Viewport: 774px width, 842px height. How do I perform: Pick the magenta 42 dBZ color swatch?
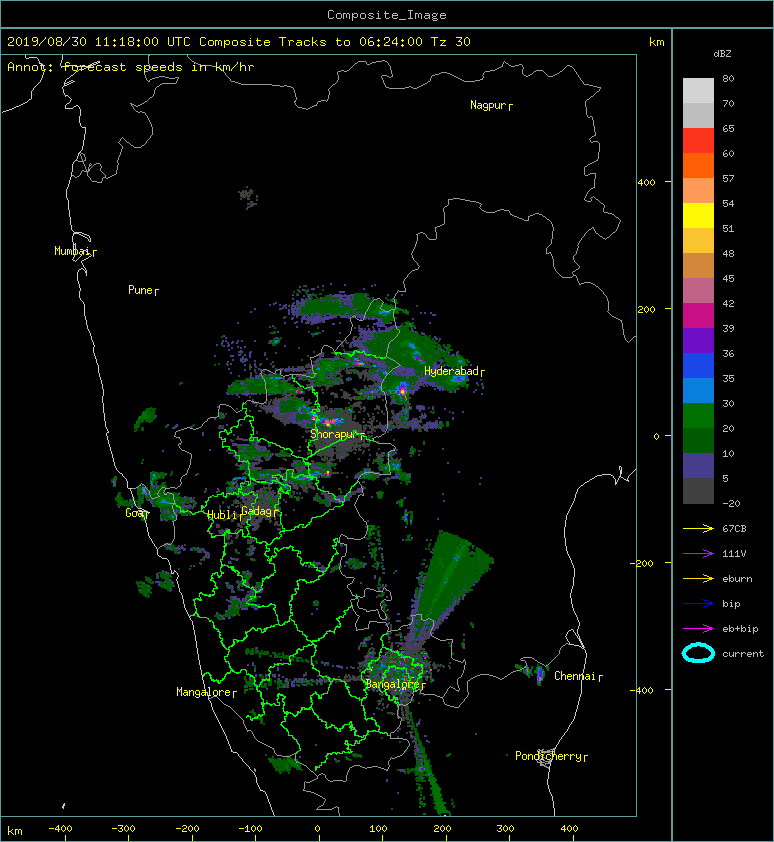(x=698, y=315)
